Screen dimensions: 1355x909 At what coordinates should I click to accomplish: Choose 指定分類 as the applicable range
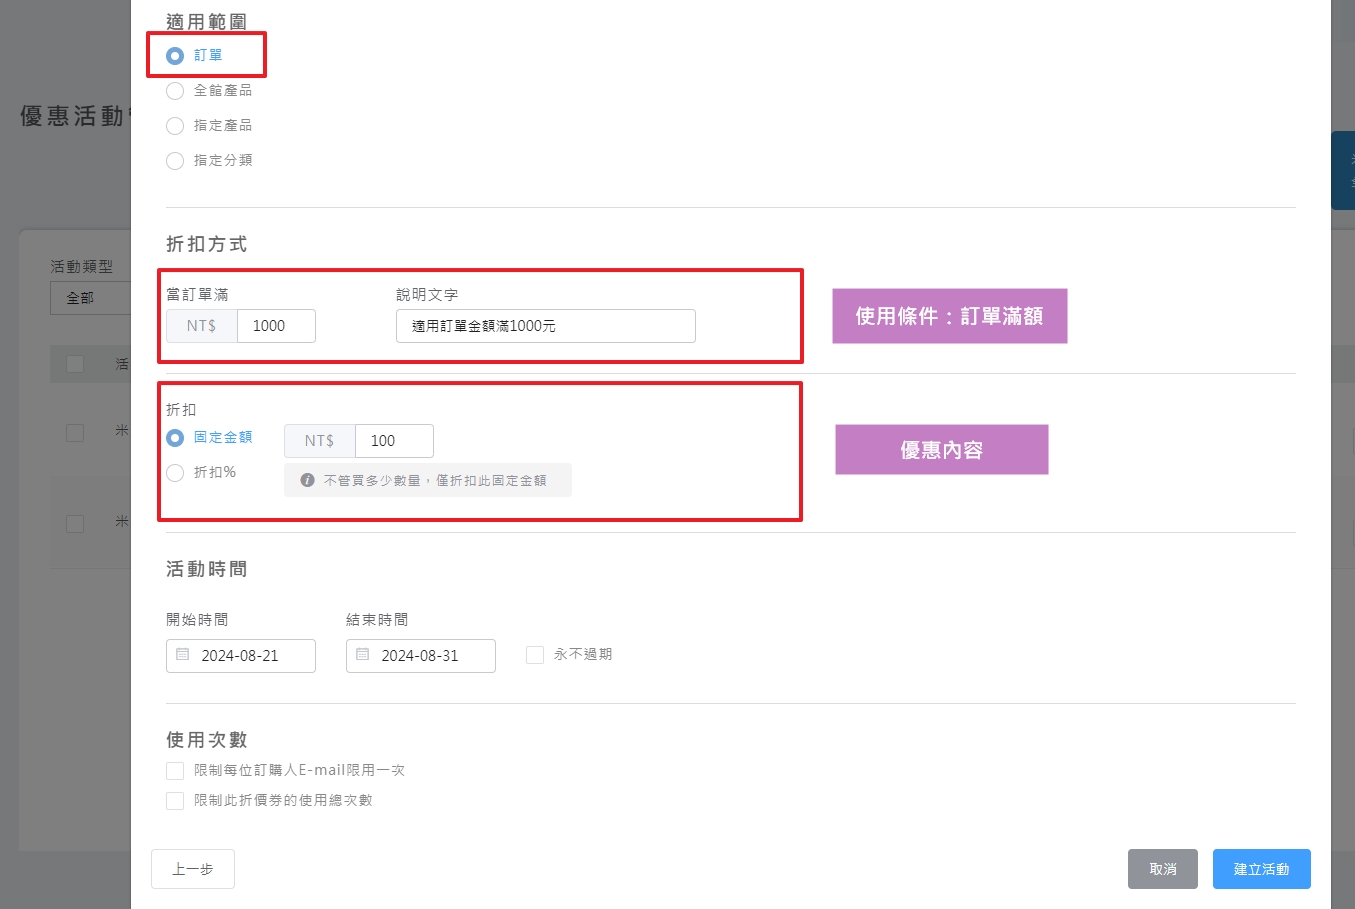point(175,160)
